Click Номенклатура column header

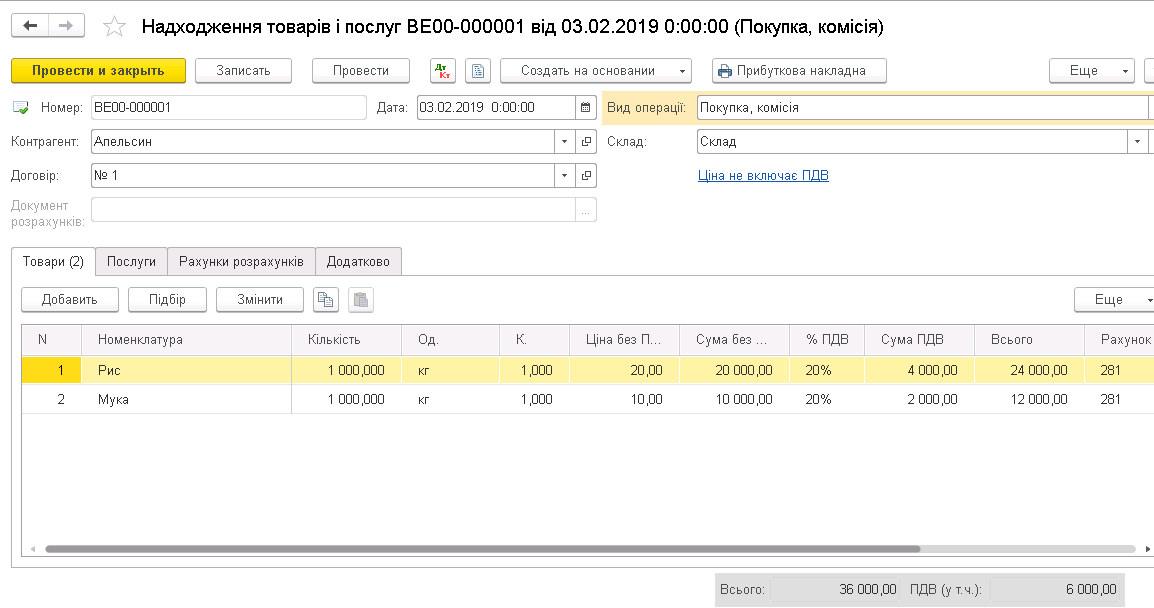(x=186, y=339)
